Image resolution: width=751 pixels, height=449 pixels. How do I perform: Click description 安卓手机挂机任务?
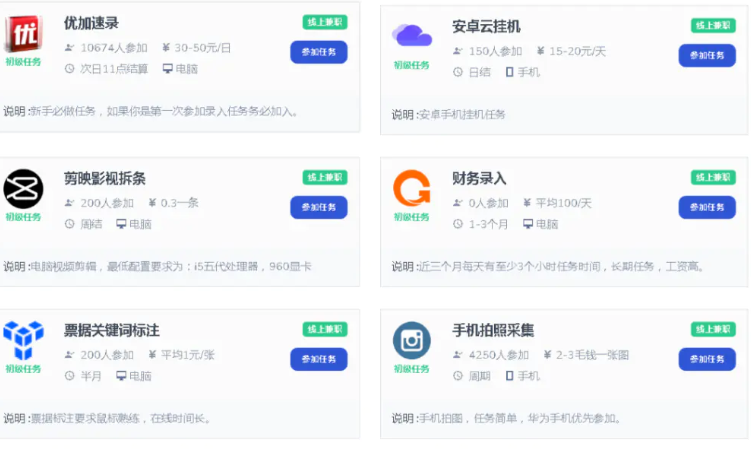coord(462,114)
